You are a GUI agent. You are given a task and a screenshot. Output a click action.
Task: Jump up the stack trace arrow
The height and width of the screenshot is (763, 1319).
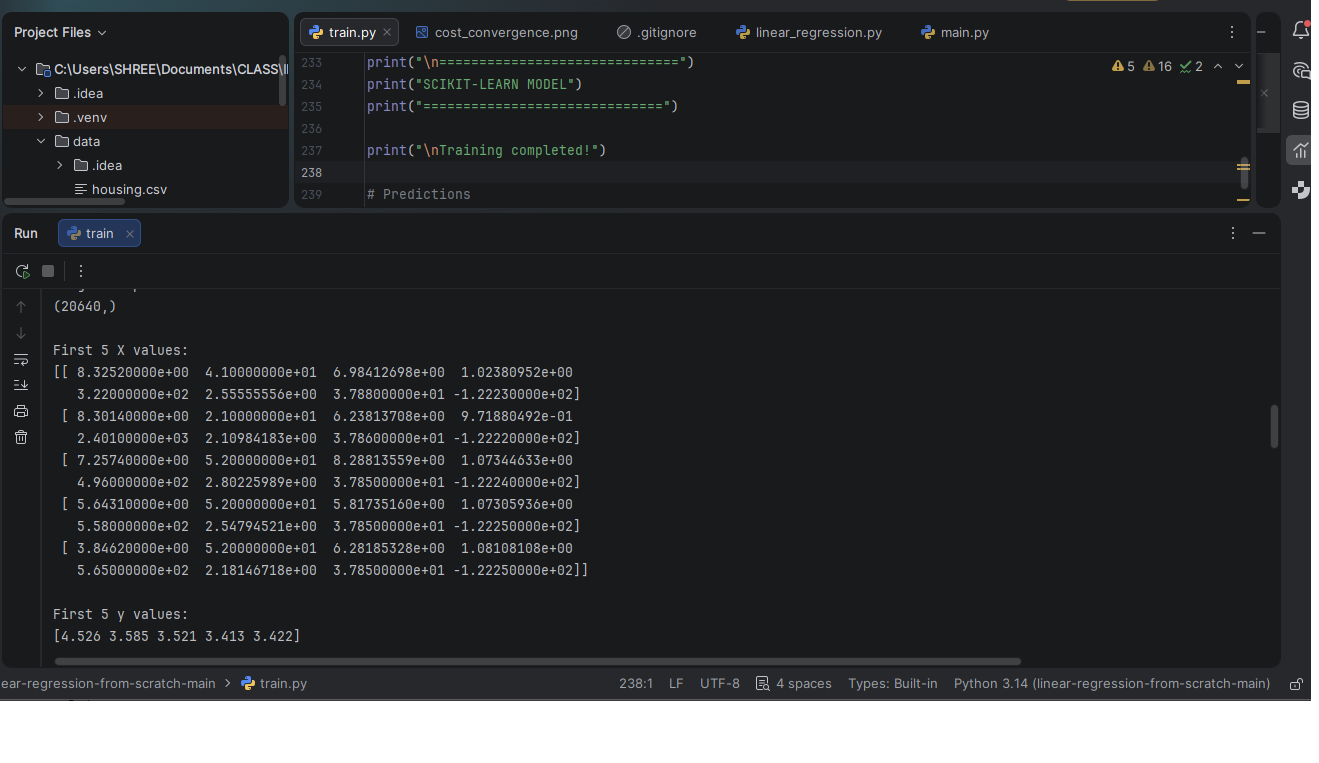coord(21,307)
